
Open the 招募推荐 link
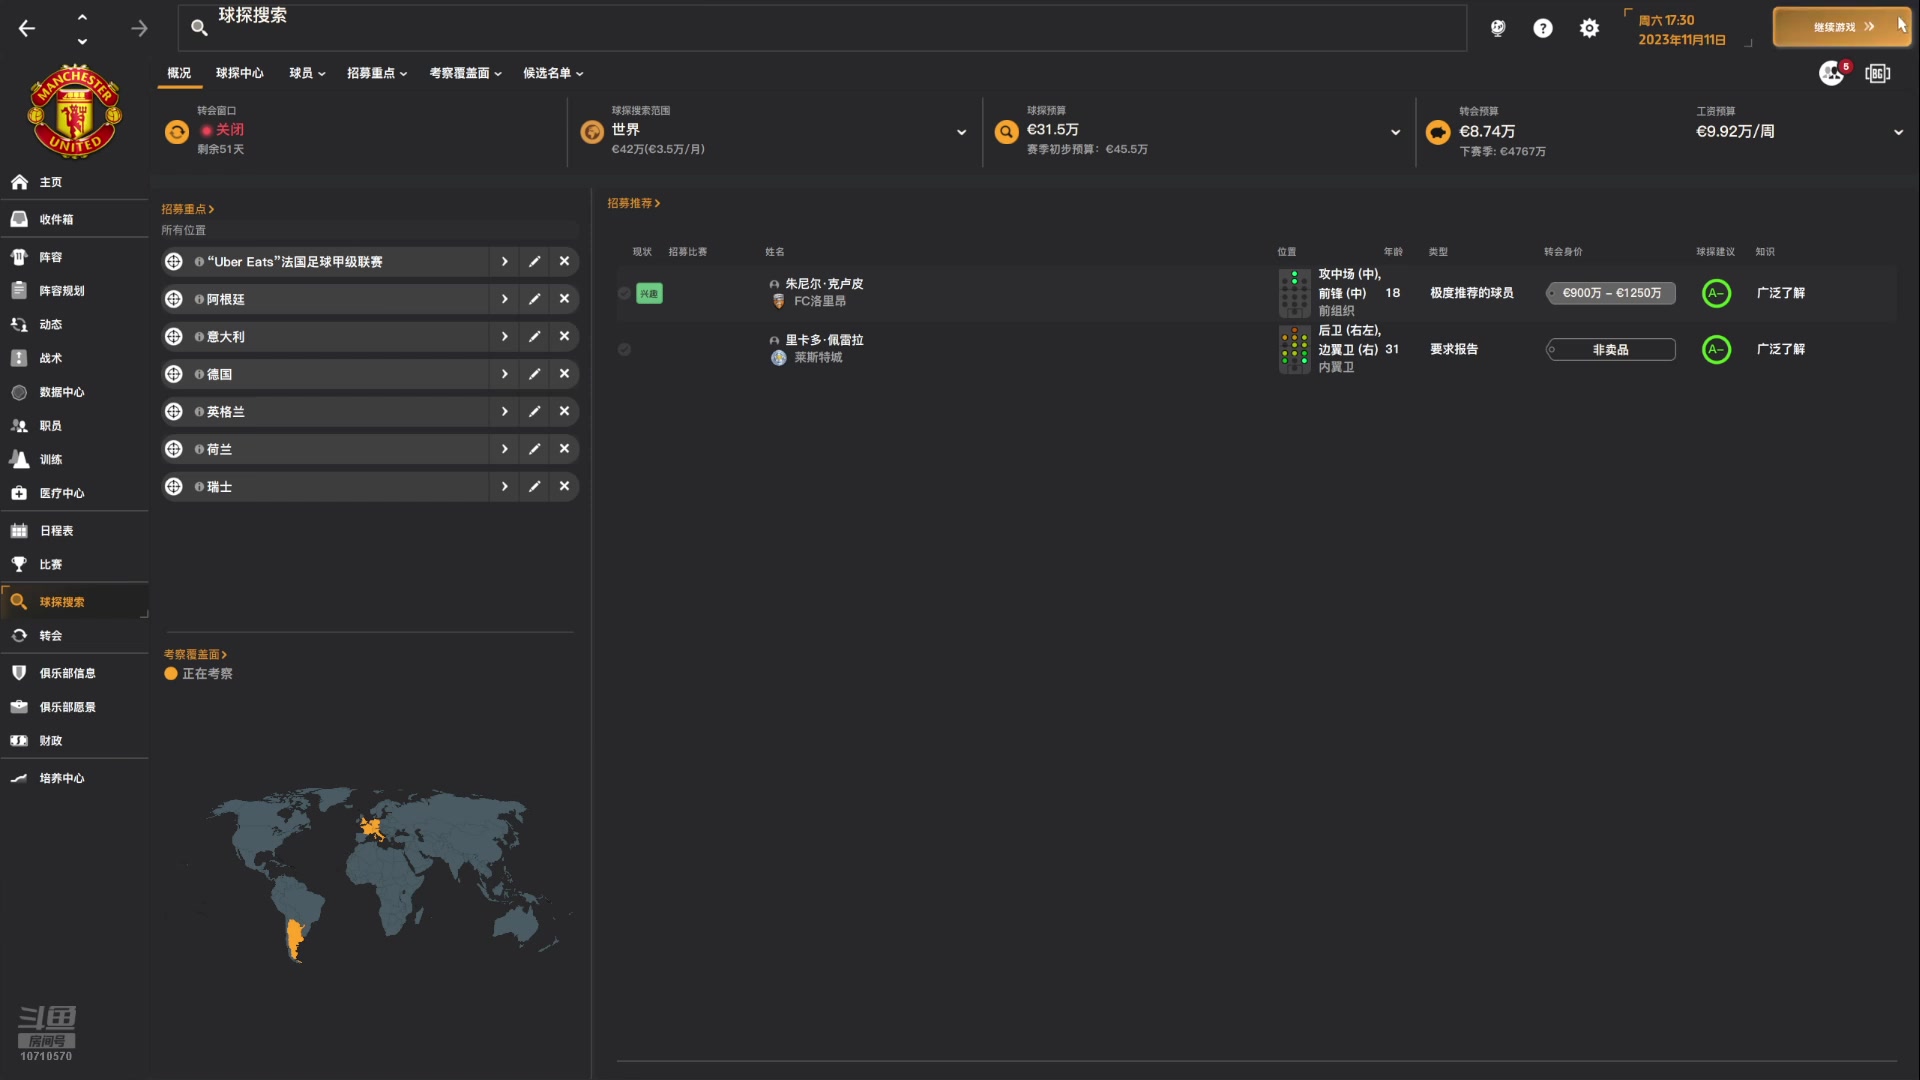point(633,203)
